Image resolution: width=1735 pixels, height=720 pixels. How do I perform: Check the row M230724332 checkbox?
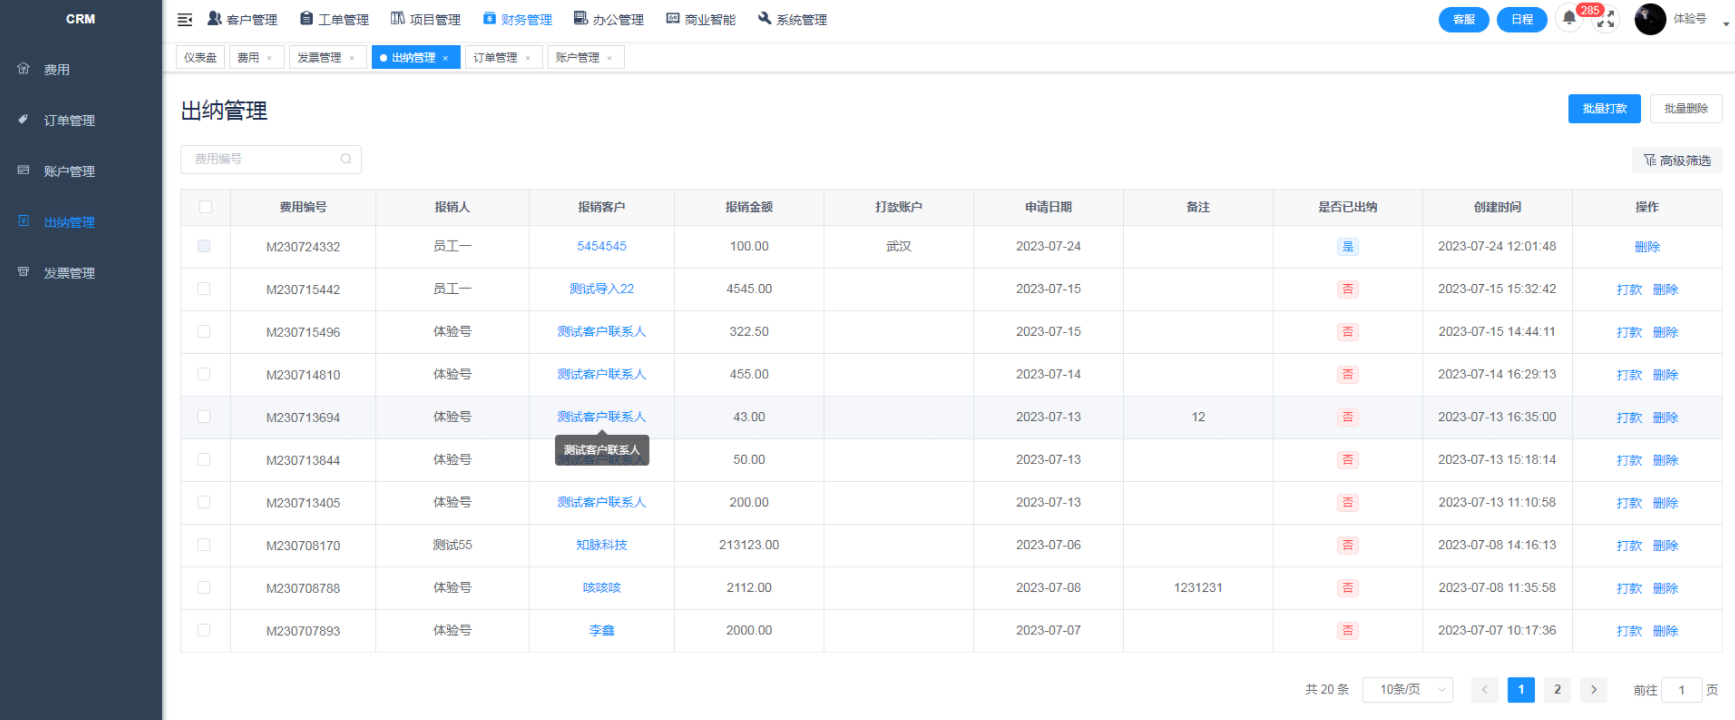204,246
